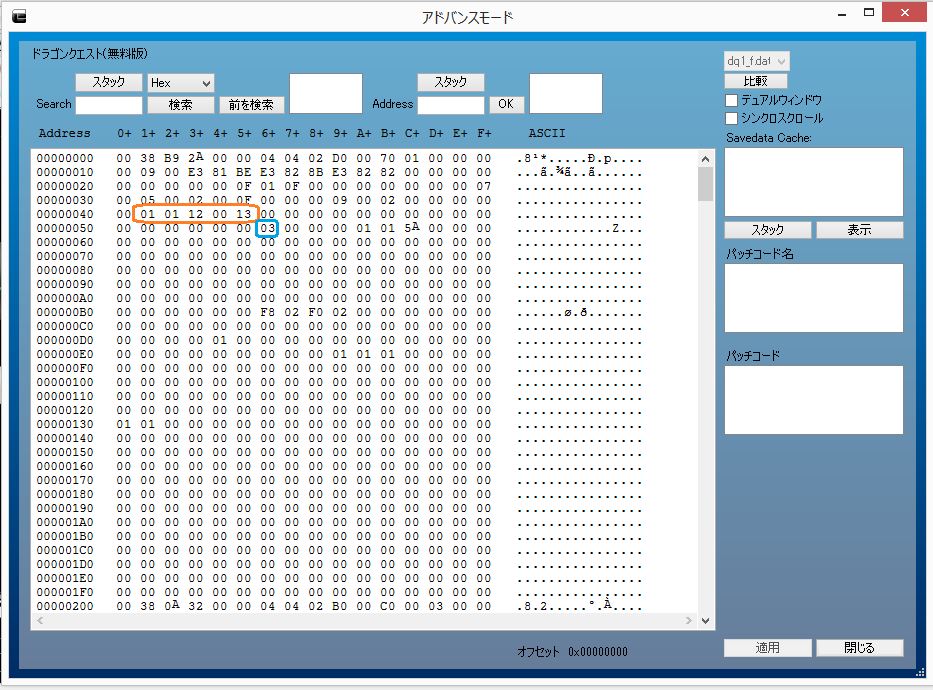Click the オフセット 0x00000000 offset readout
The width and height of the screenshot is (933, 690).
click(x=572, y=652)
